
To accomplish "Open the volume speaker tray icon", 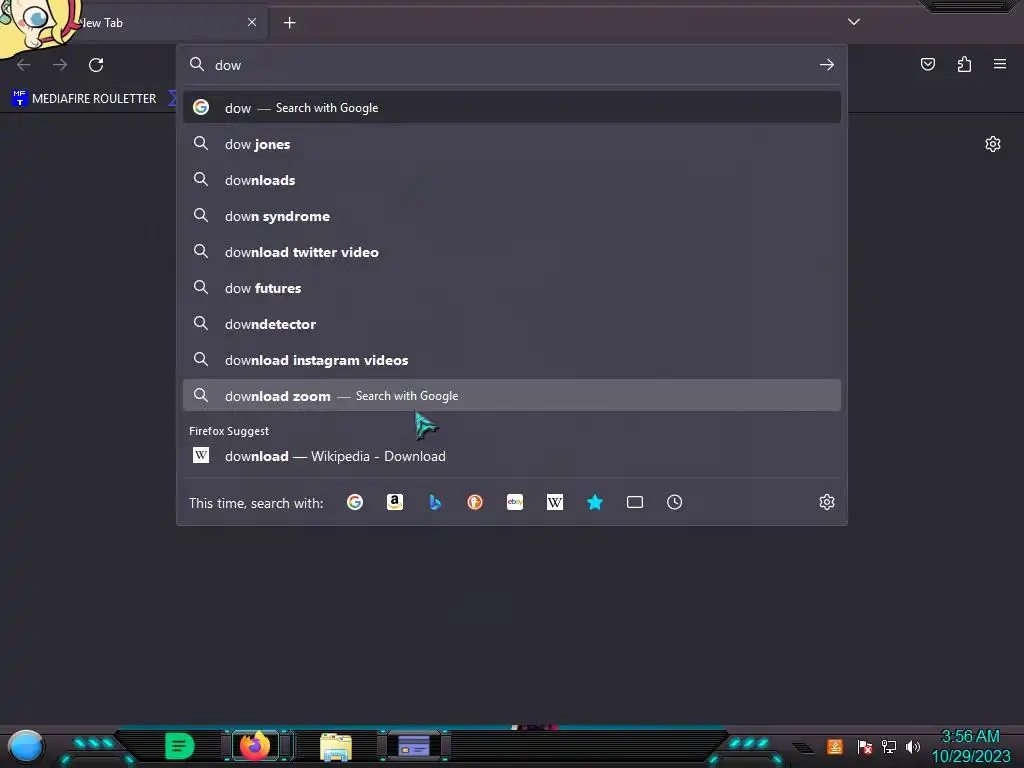I will (x=912, y=746).
